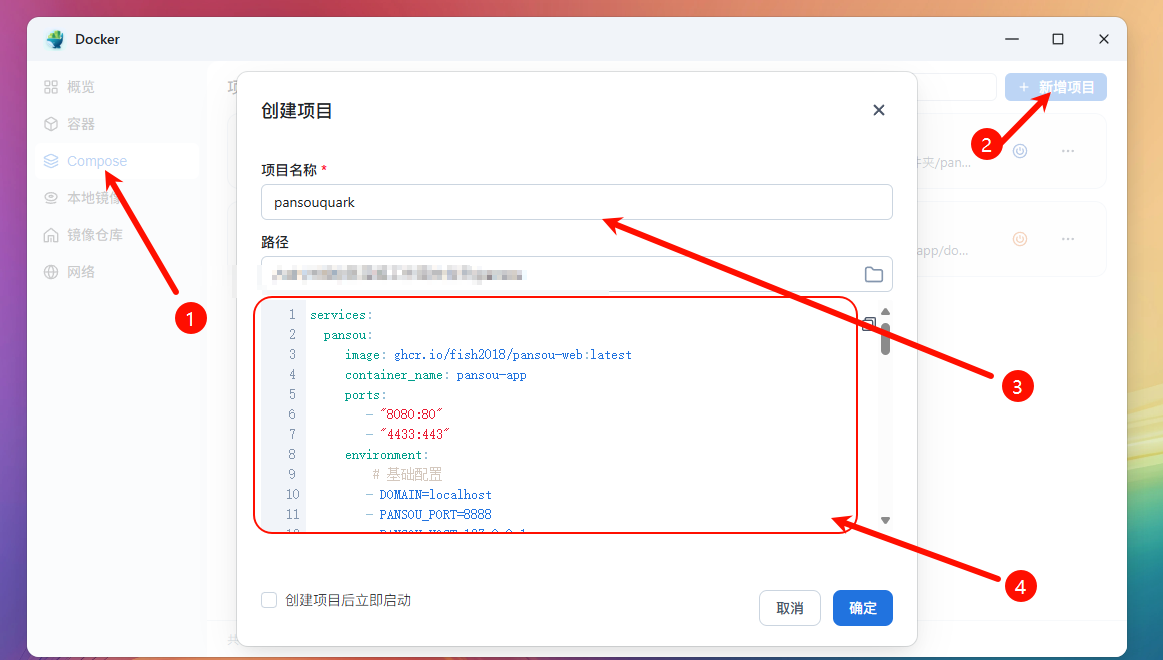1163x660 pixels.
Task: Click the 新增项目 add project button
Action: click(1055, 87)
